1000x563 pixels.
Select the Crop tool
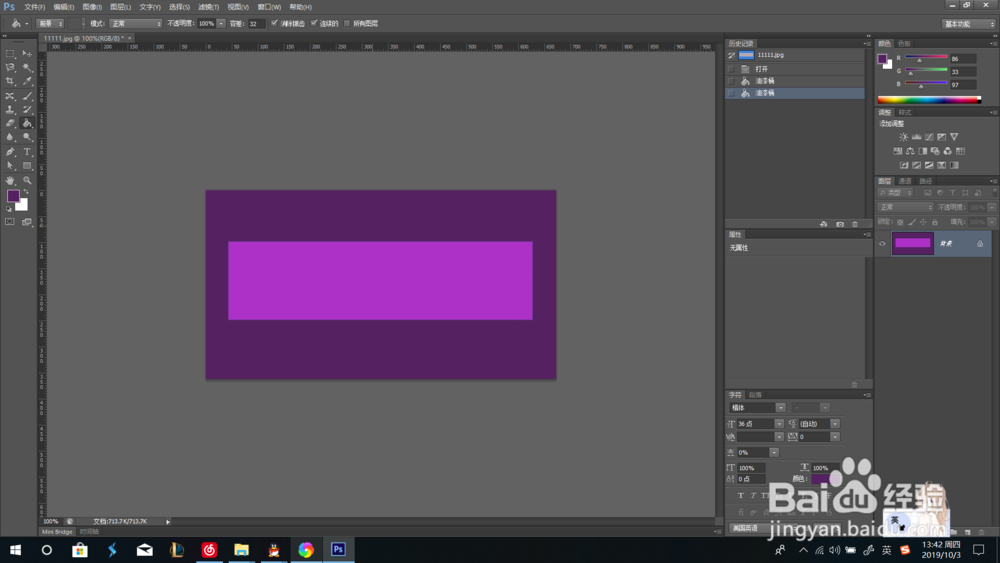pos(10,82)
